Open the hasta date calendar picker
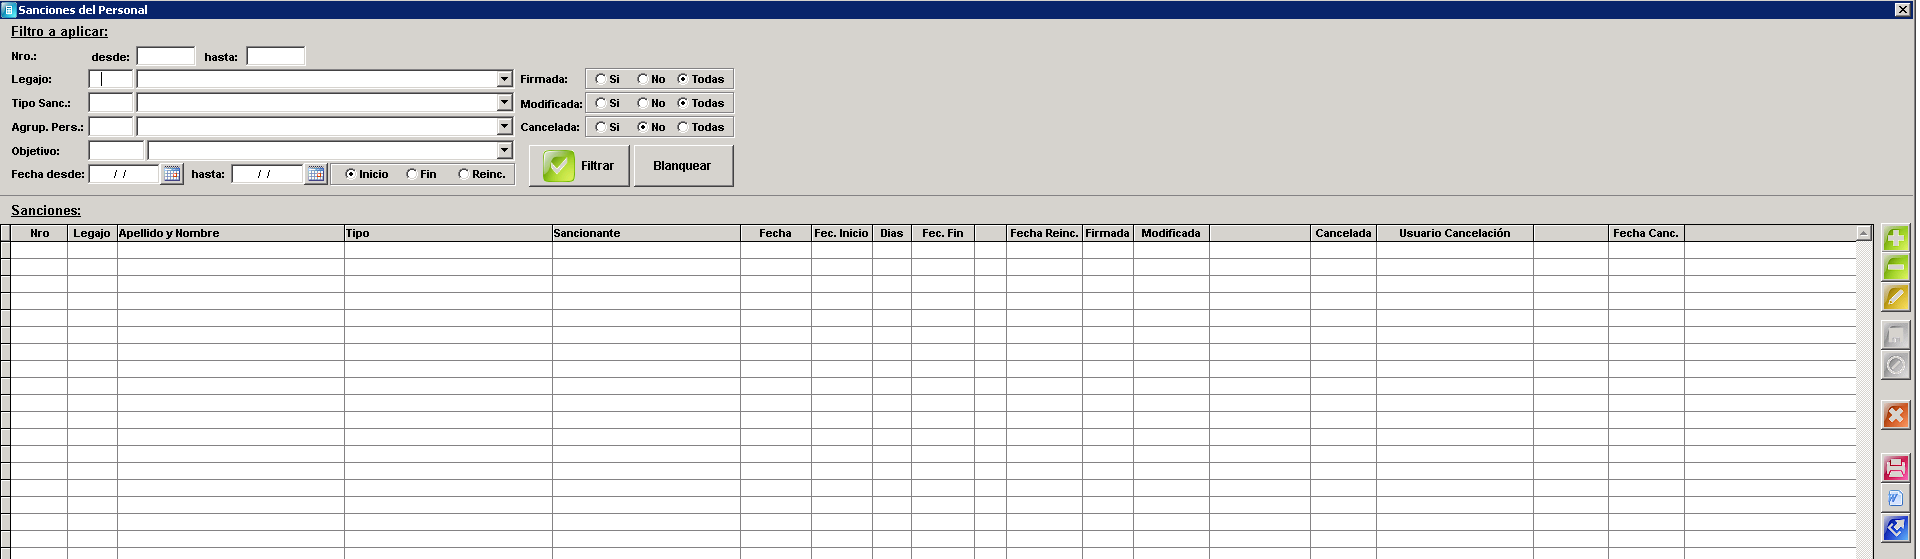This screenshot has width=1920, height=559. tap(316, 174)
